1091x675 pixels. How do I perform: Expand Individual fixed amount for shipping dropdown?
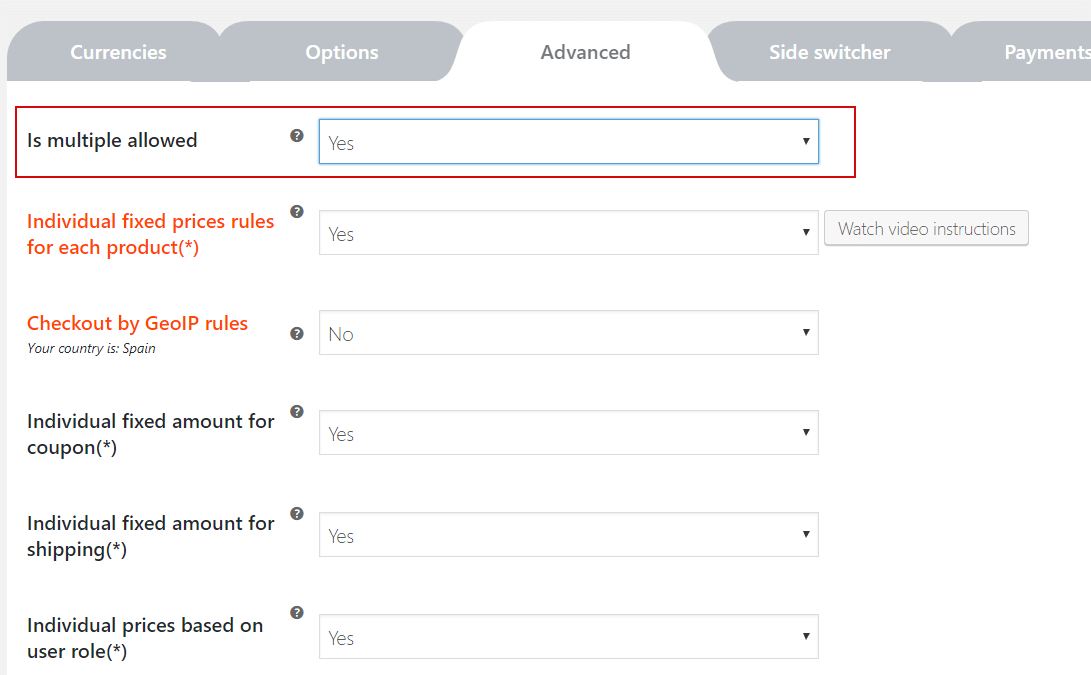point(568,535)
